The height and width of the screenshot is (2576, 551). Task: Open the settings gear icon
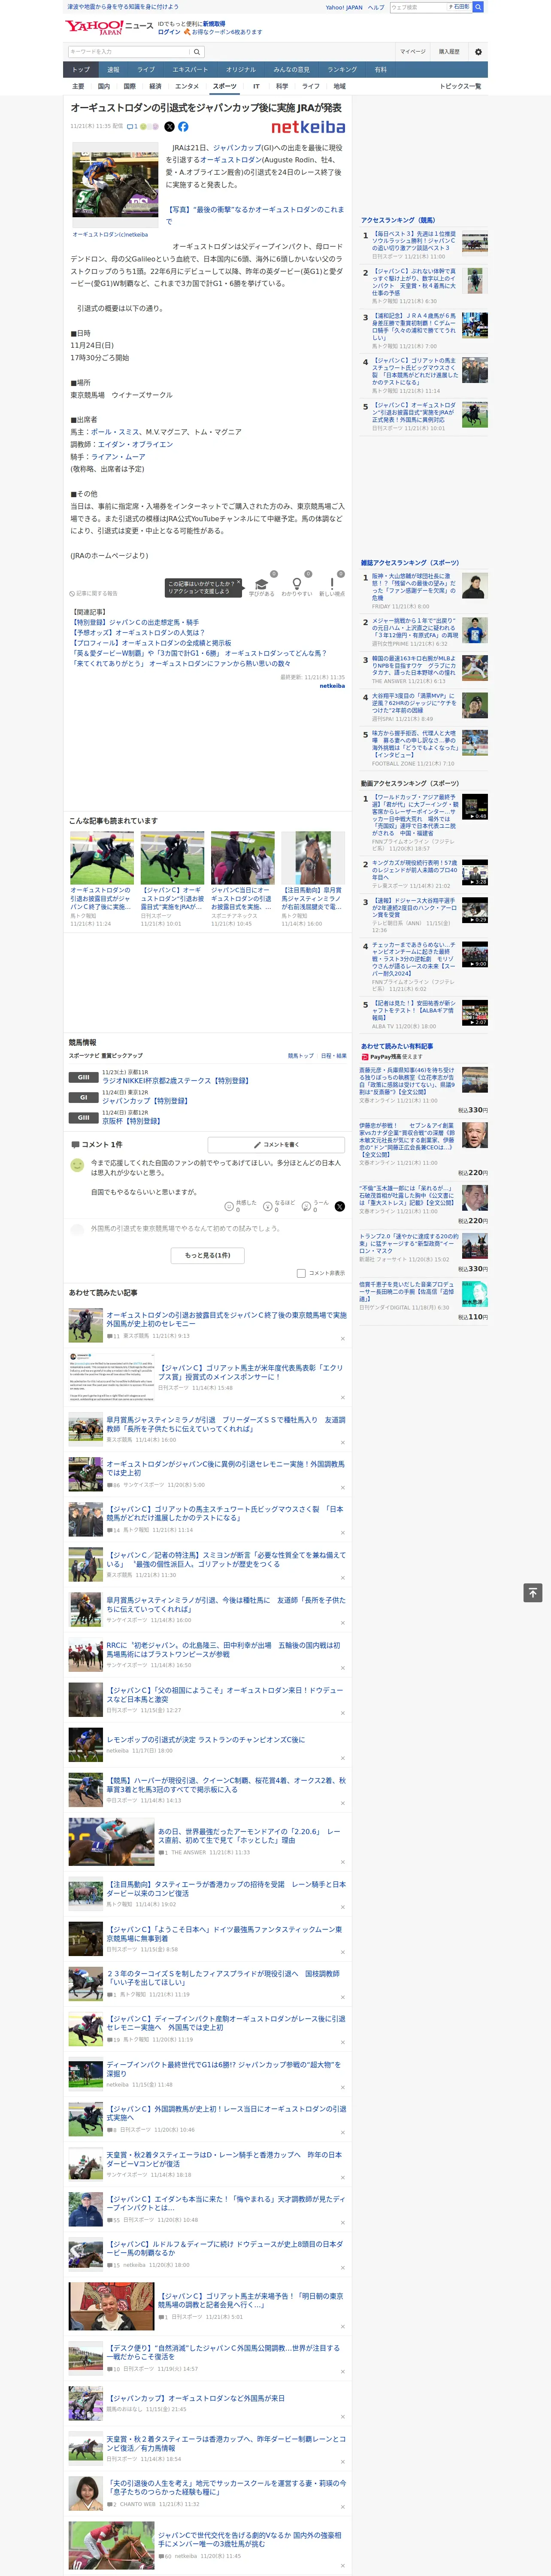[x=478, y=51]
